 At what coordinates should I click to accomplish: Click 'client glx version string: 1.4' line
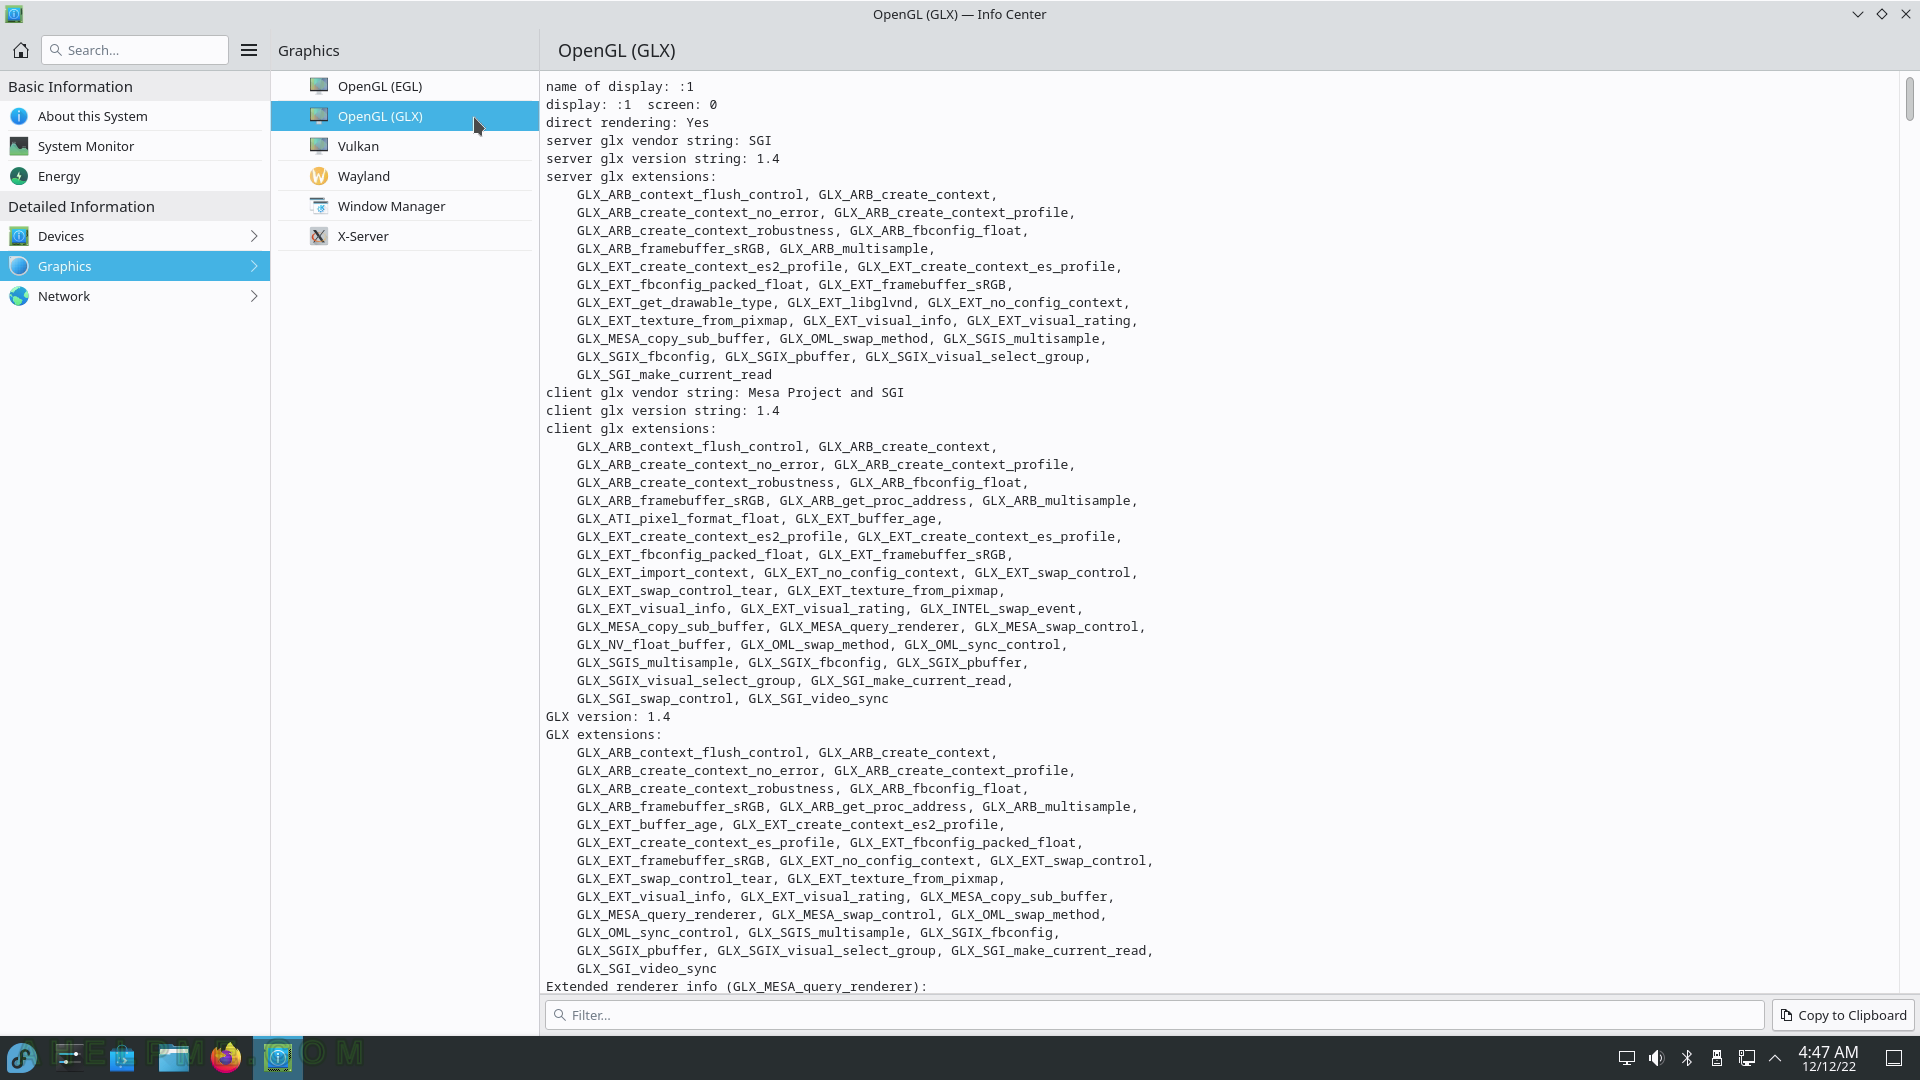tap(662, 410)
